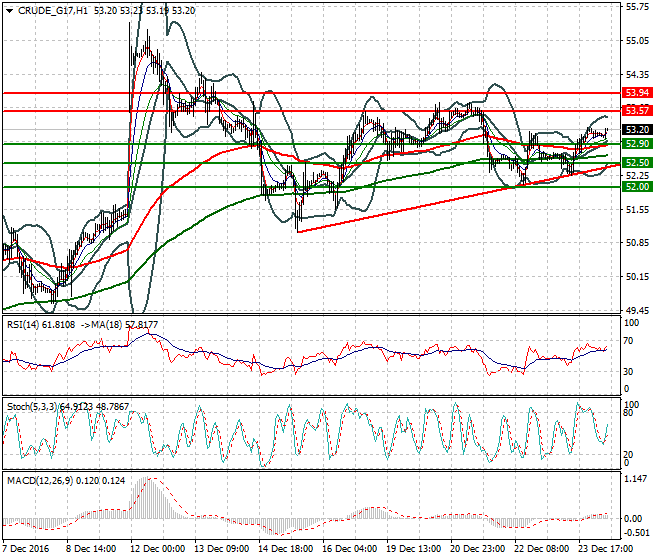Open the chart menu triangle beside CRUDE_G17
Viewport: 660px width, 560px height.
(x=9, y=11)
